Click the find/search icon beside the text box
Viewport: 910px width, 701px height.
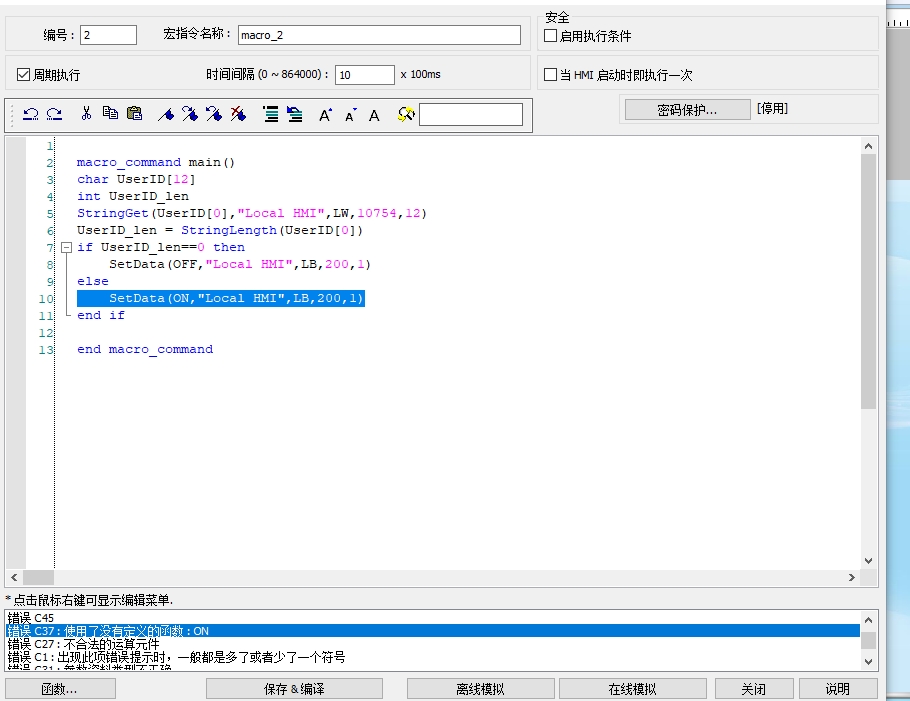[x=405, y=115]
